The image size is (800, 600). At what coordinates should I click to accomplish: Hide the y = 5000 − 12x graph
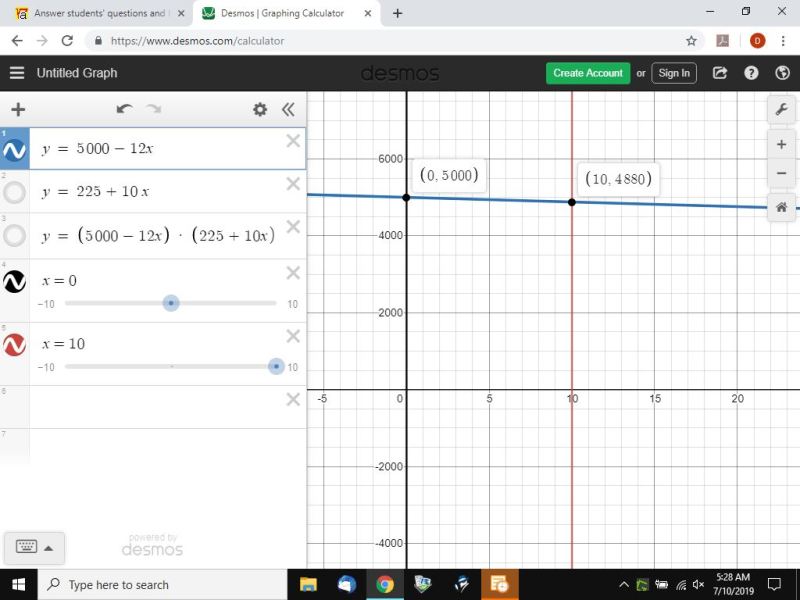pos(15,150)
